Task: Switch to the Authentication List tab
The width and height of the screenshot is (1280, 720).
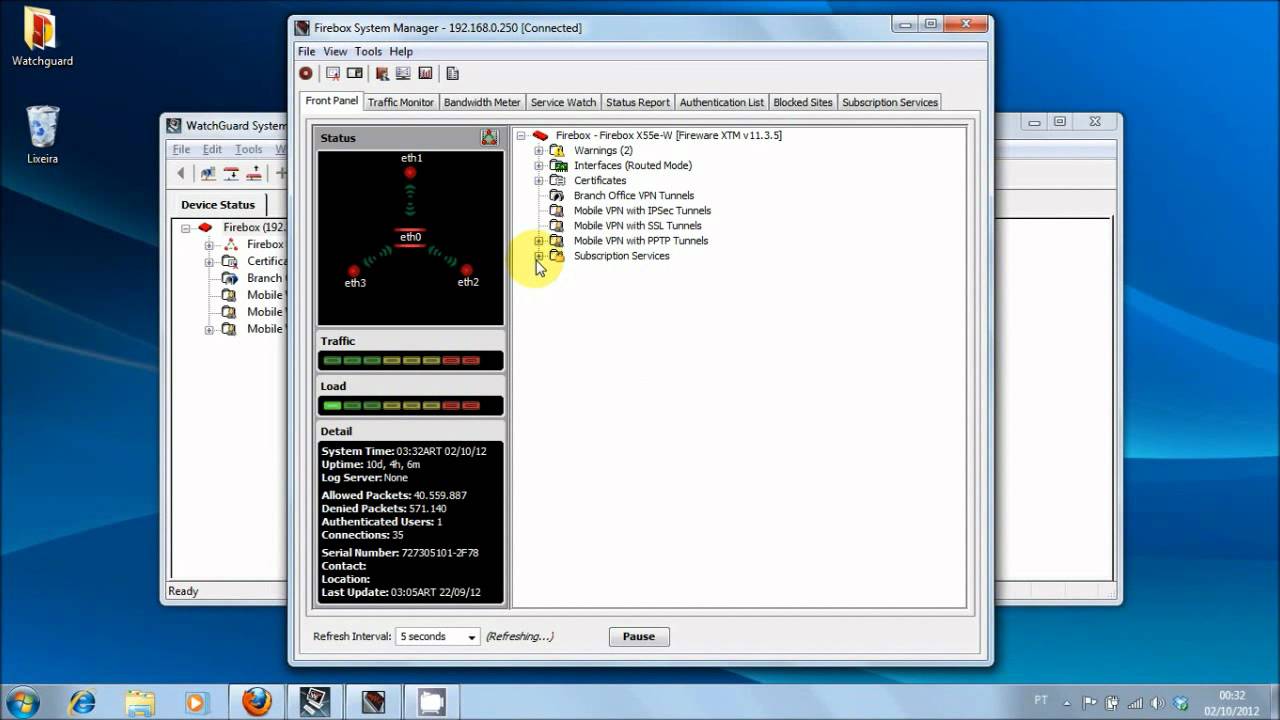Action: 721,102
